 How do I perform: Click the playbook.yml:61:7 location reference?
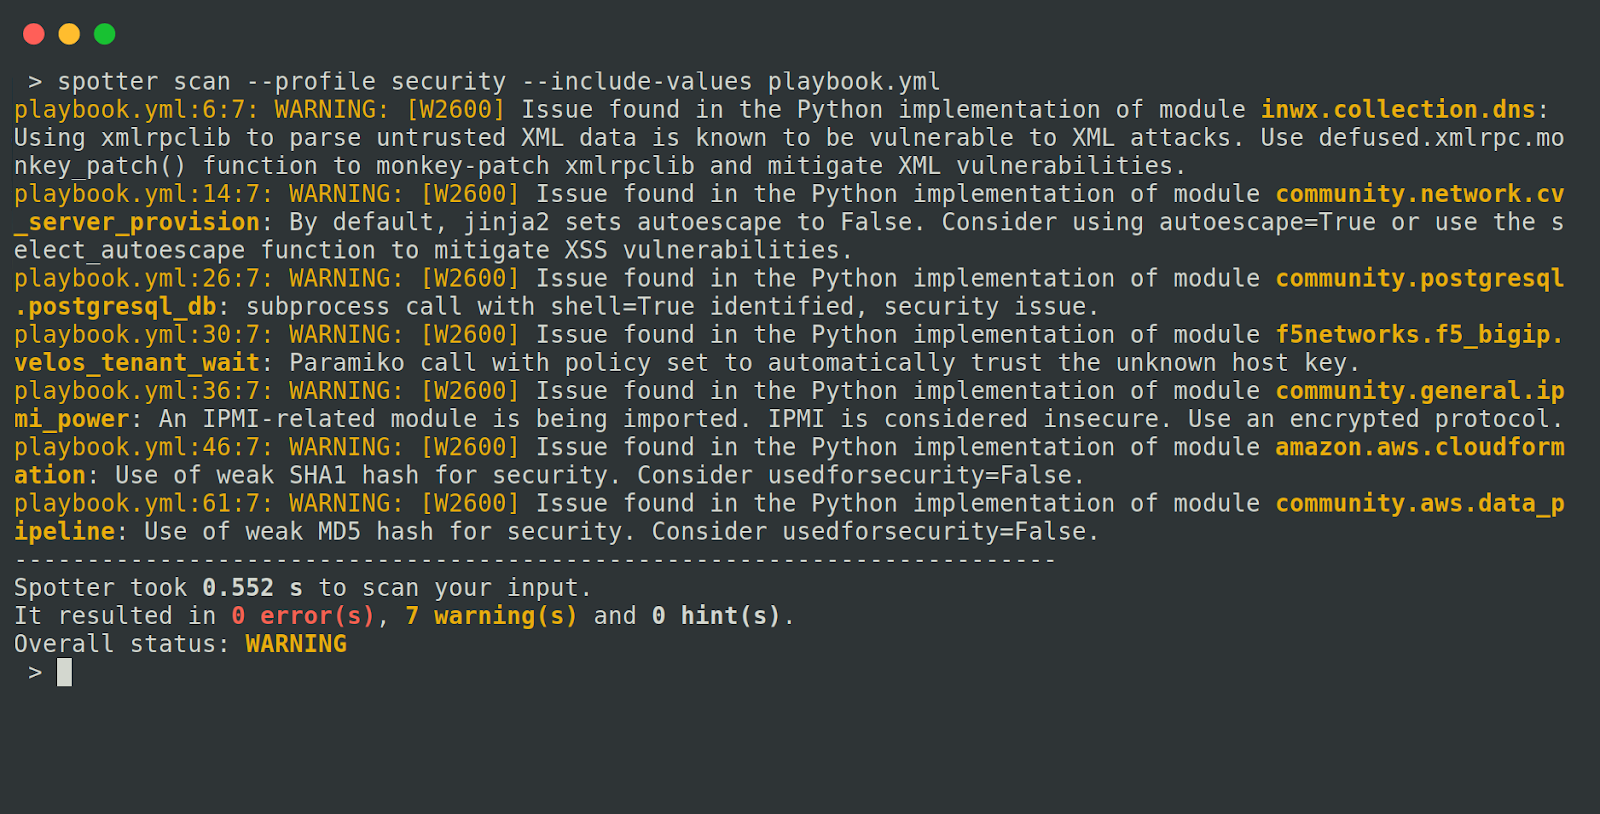pyautogui.click(x=136, y=503)
